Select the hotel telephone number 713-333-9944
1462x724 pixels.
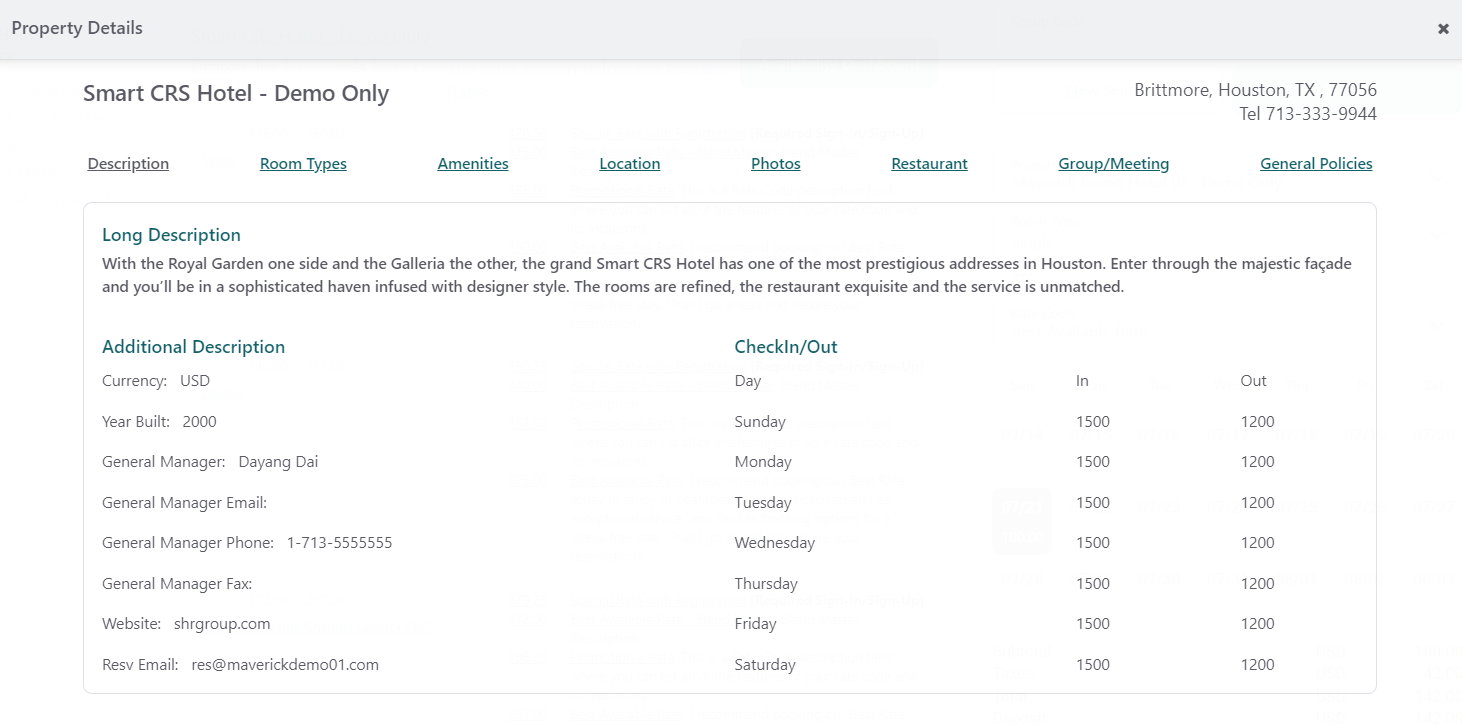tap(1321, 114)
